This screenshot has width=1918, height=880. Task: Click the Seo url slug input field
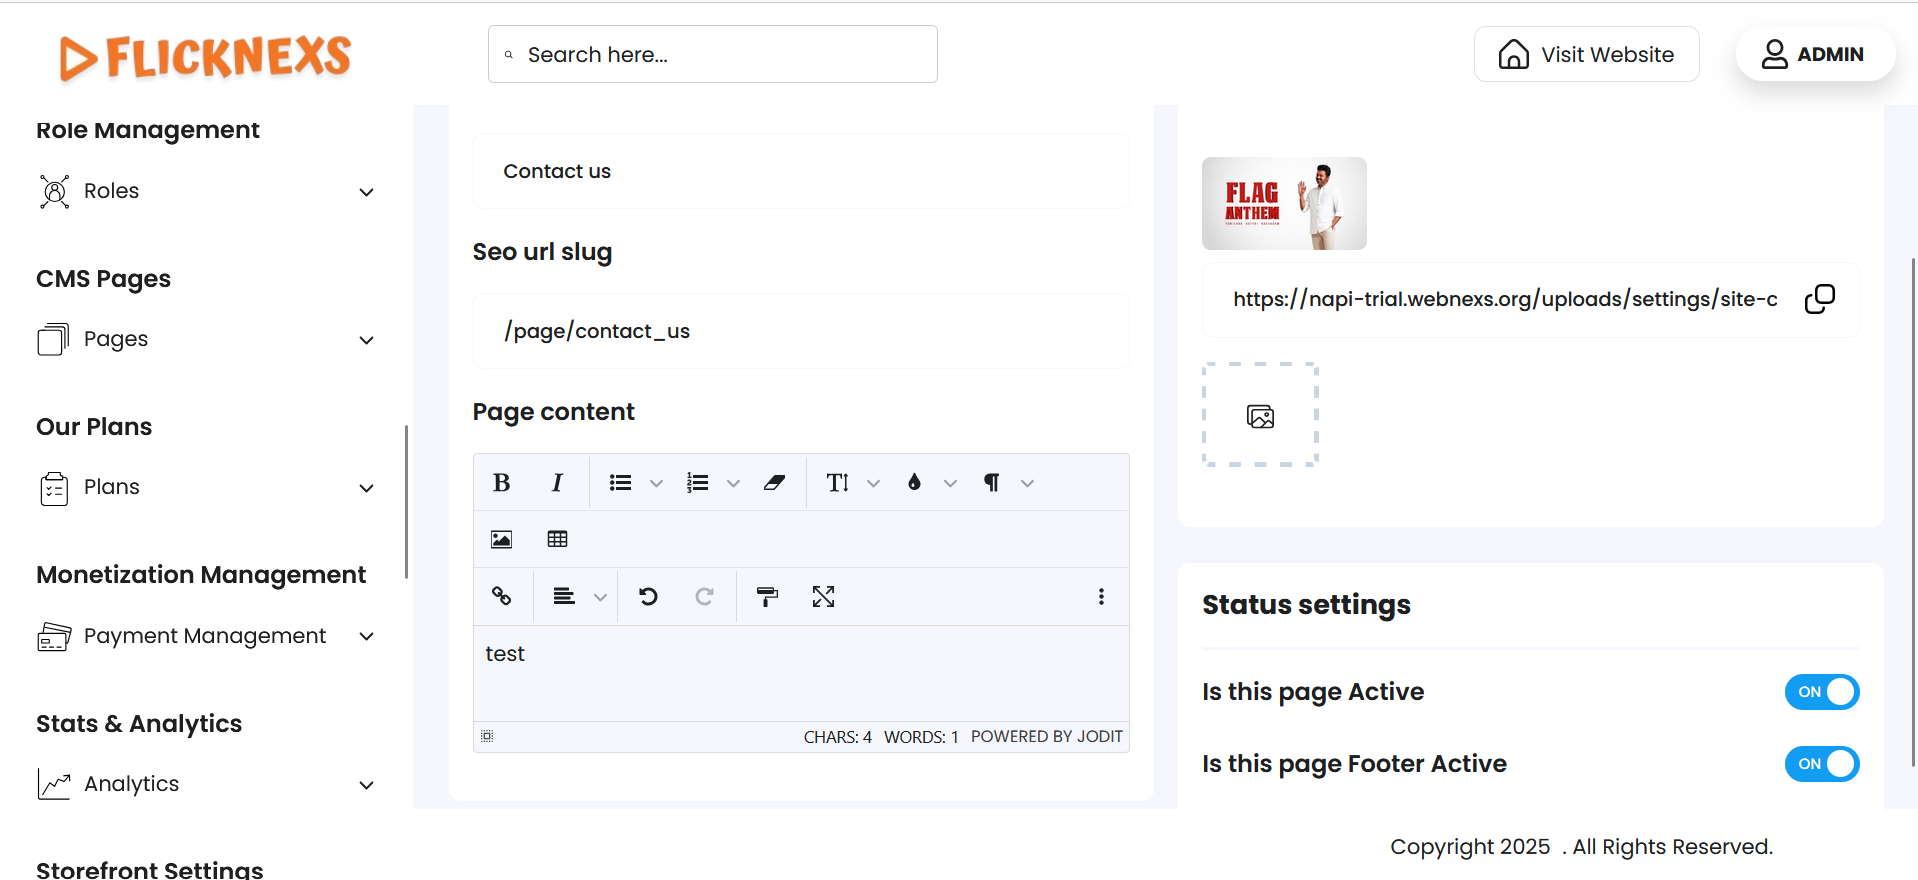point(801,331)
